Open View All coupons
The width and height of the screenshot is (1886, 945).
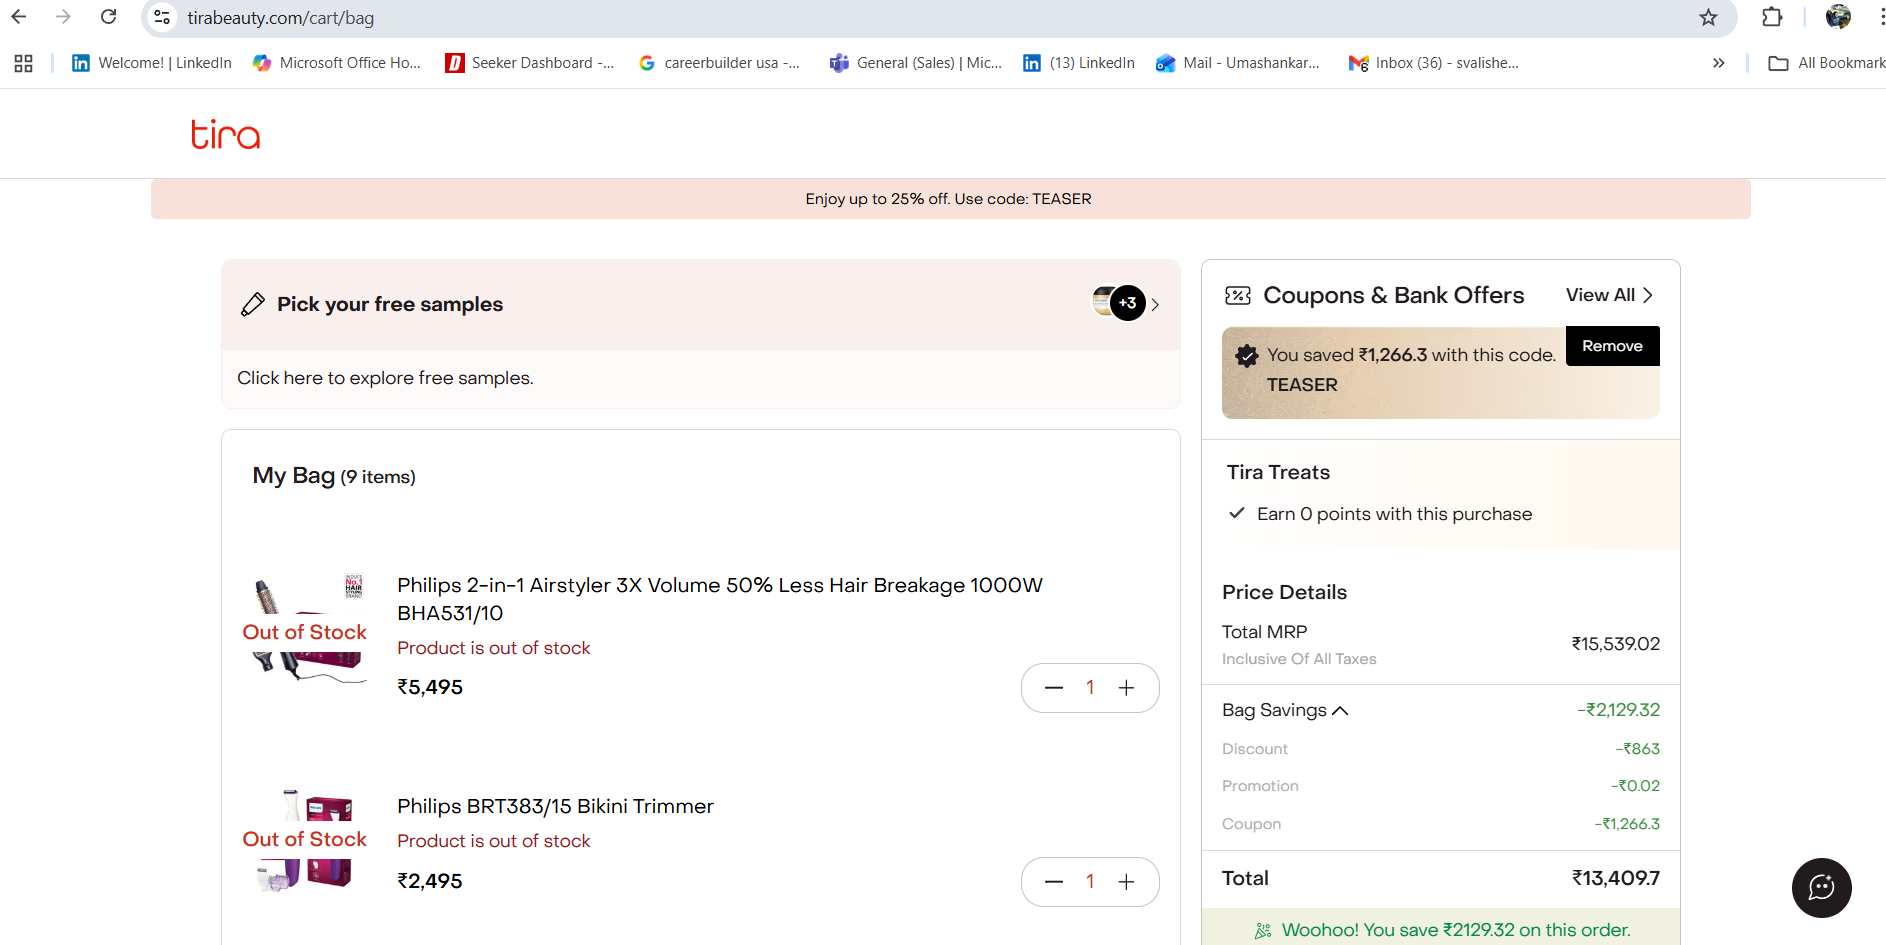(1609, 295)
